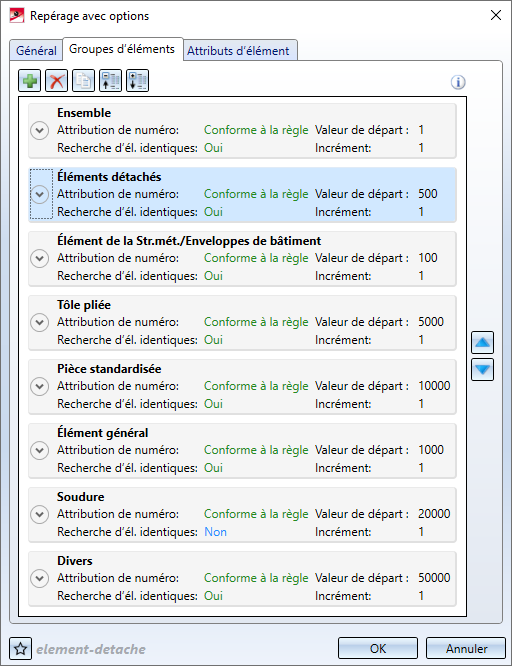Confirm with the OK button
The height and width of the screenshot is (666, 512).
(378, 649)
